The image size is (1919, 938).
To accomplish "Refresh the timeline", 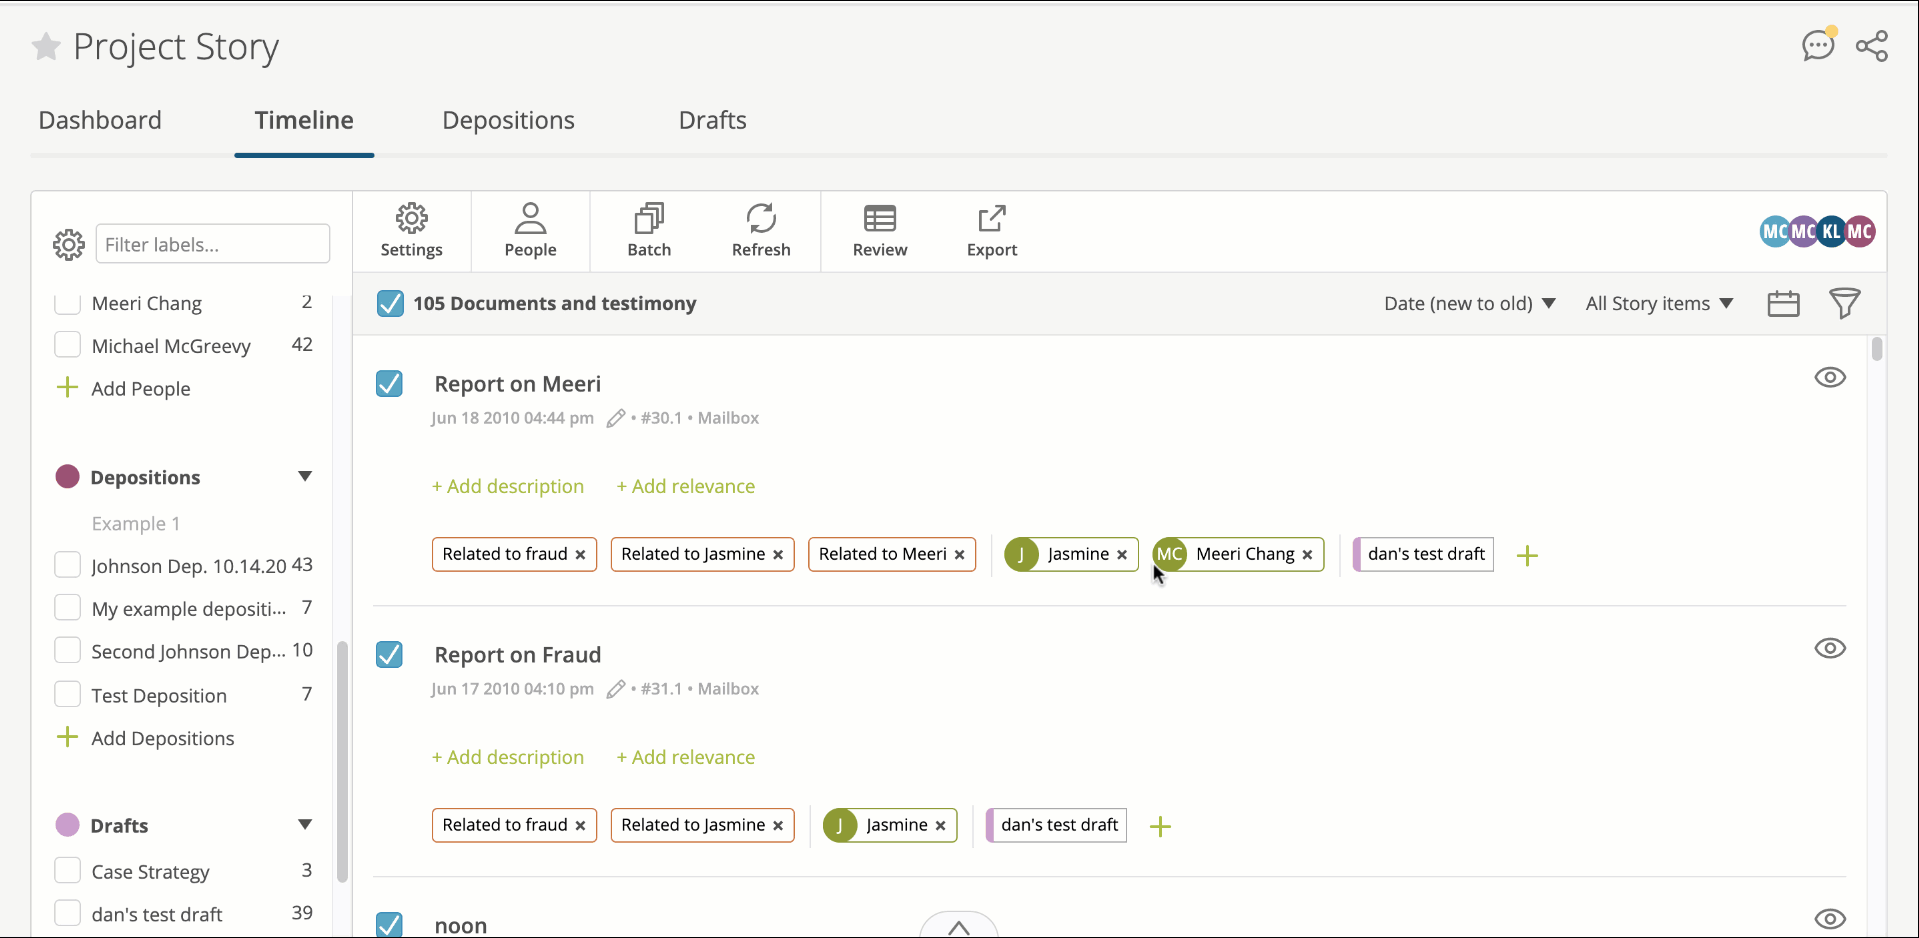I will tap(761, 232).
